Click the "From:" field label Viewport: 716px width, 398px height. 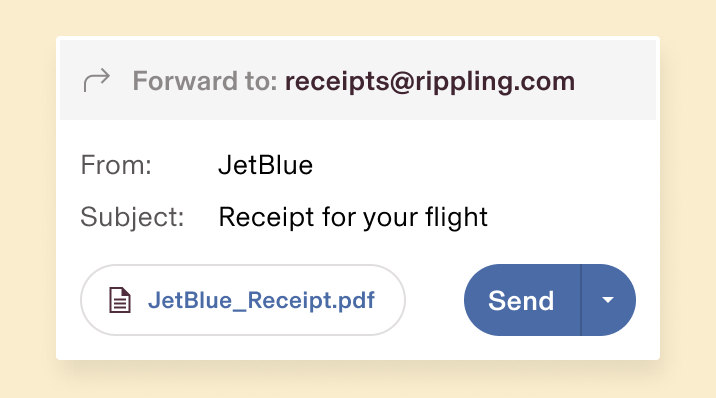[x=116, y=165]
